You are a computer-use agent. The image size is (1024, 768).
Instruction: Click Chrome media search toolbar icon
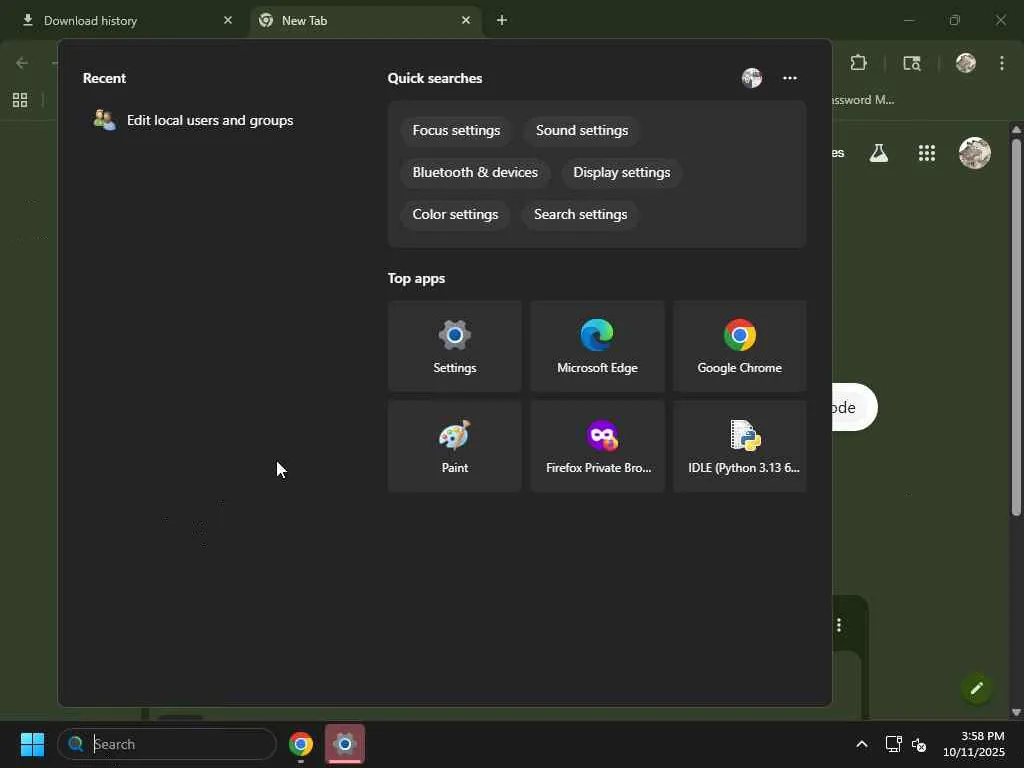coord(912,63)
